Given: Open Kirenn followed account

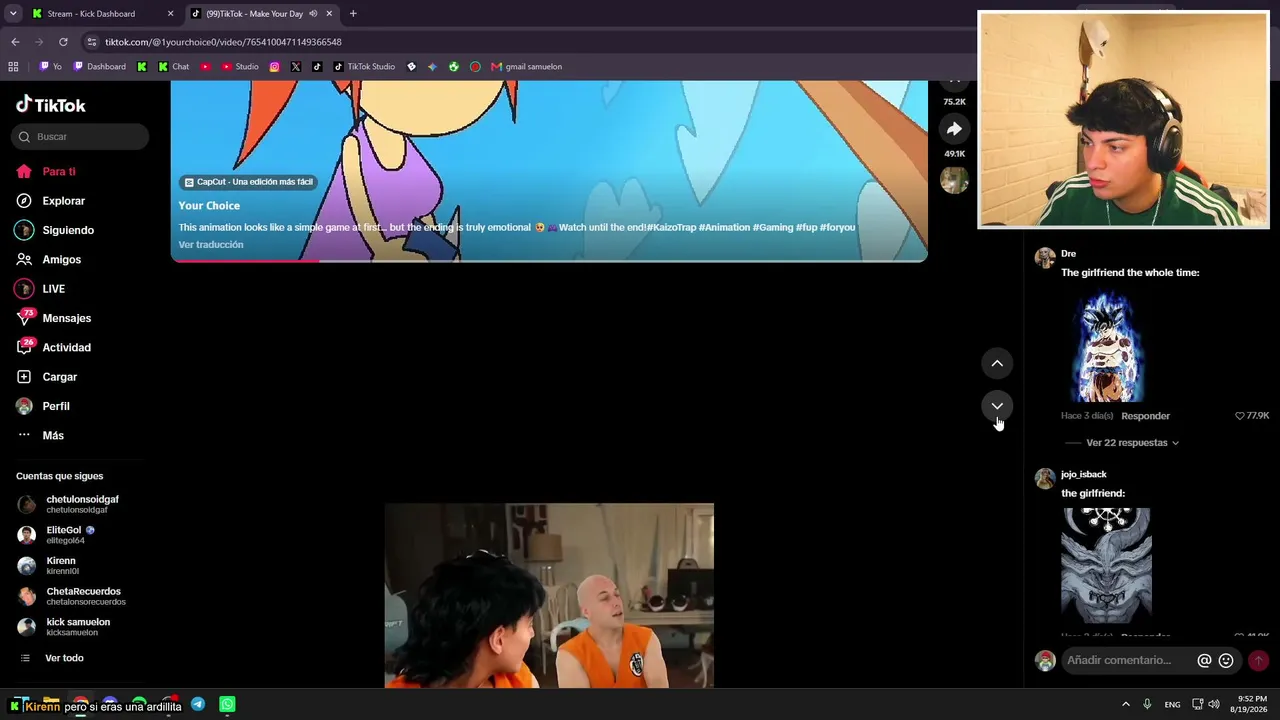Looking at the screenshot, I should [47, 566].
